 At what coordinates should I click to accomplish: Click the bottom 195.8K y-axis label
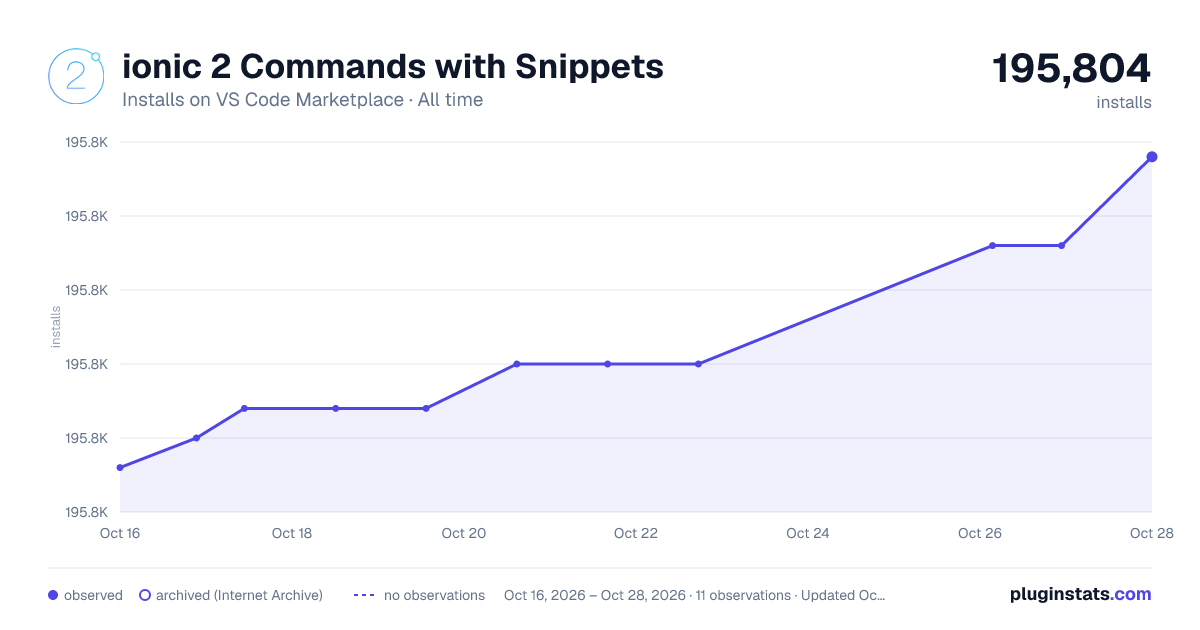pyautogui.click(x=86, y=512)
